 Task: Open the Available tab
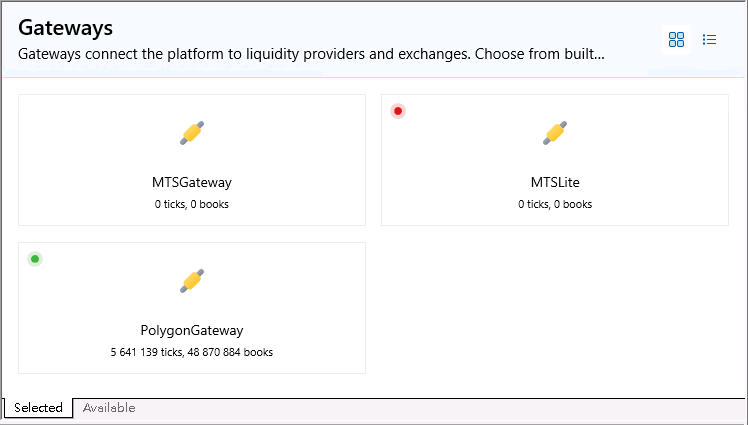tap(109, 408)
